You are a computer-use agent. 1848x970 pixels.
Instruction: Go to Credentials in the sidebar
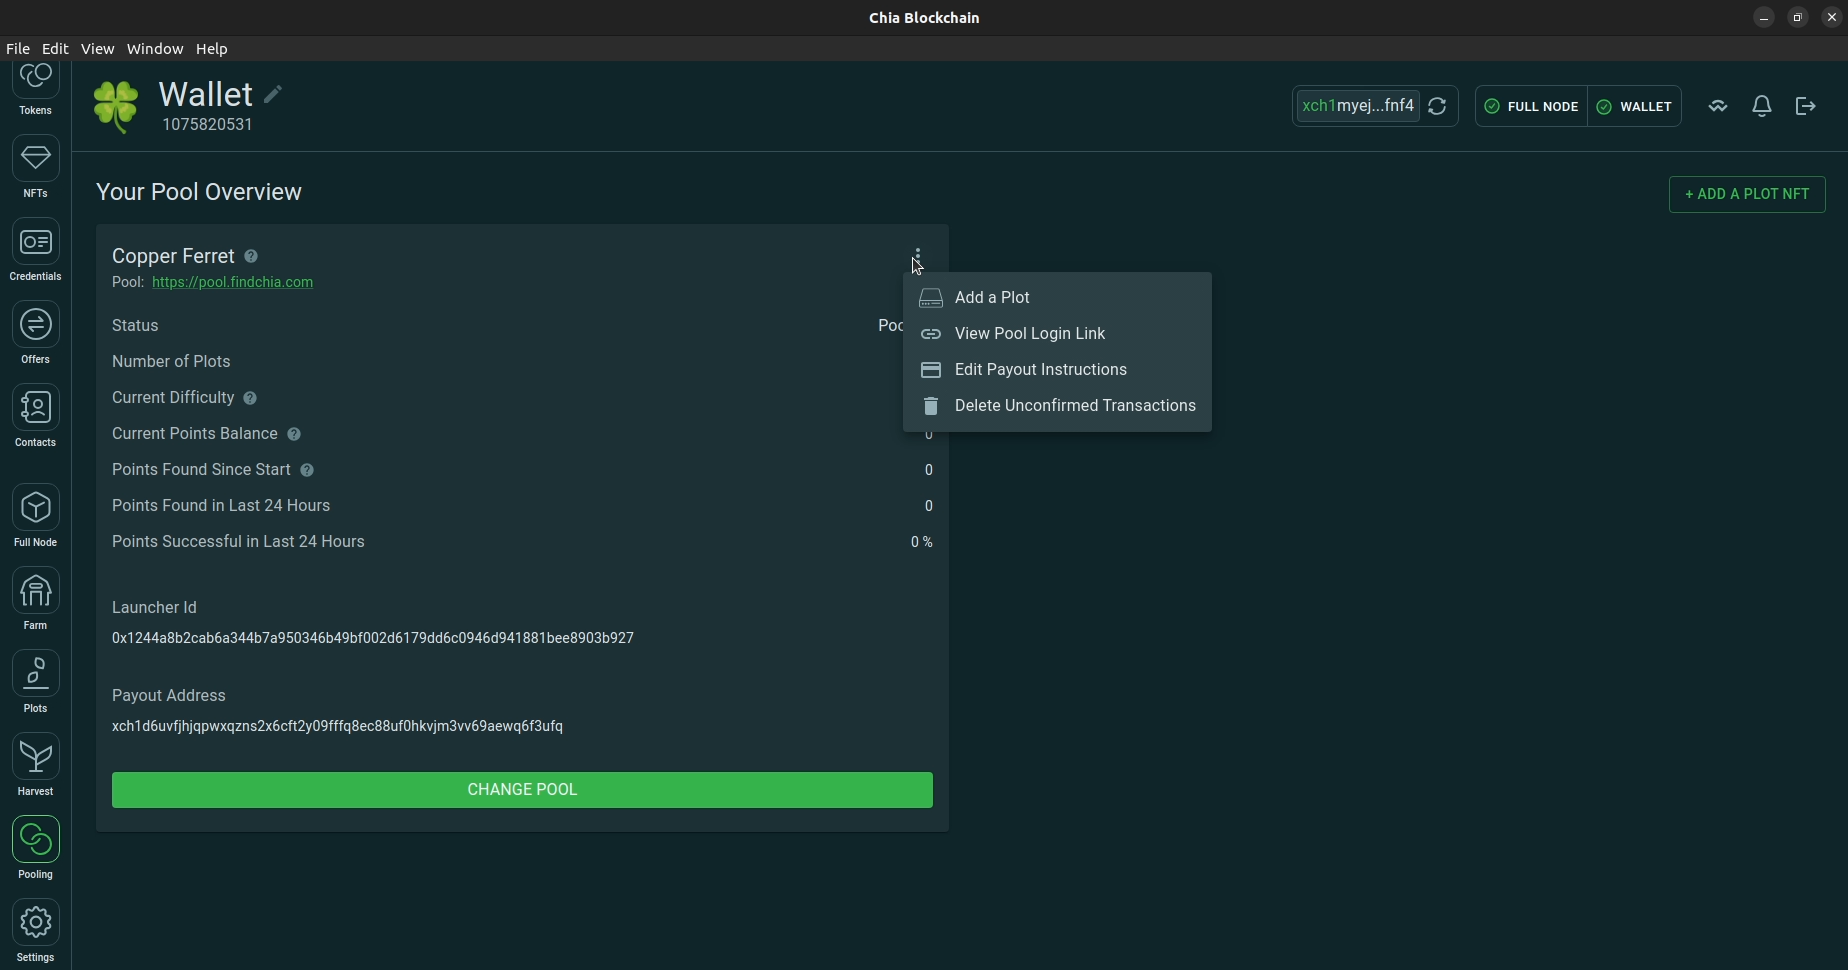coord(36,251)
